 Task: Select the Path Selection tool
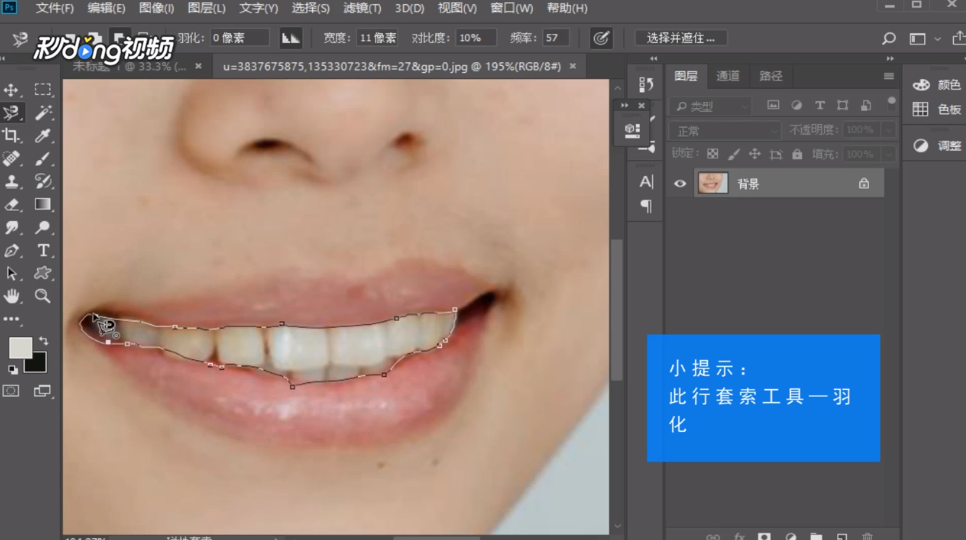pyautogui.click(x=11, y=273)
